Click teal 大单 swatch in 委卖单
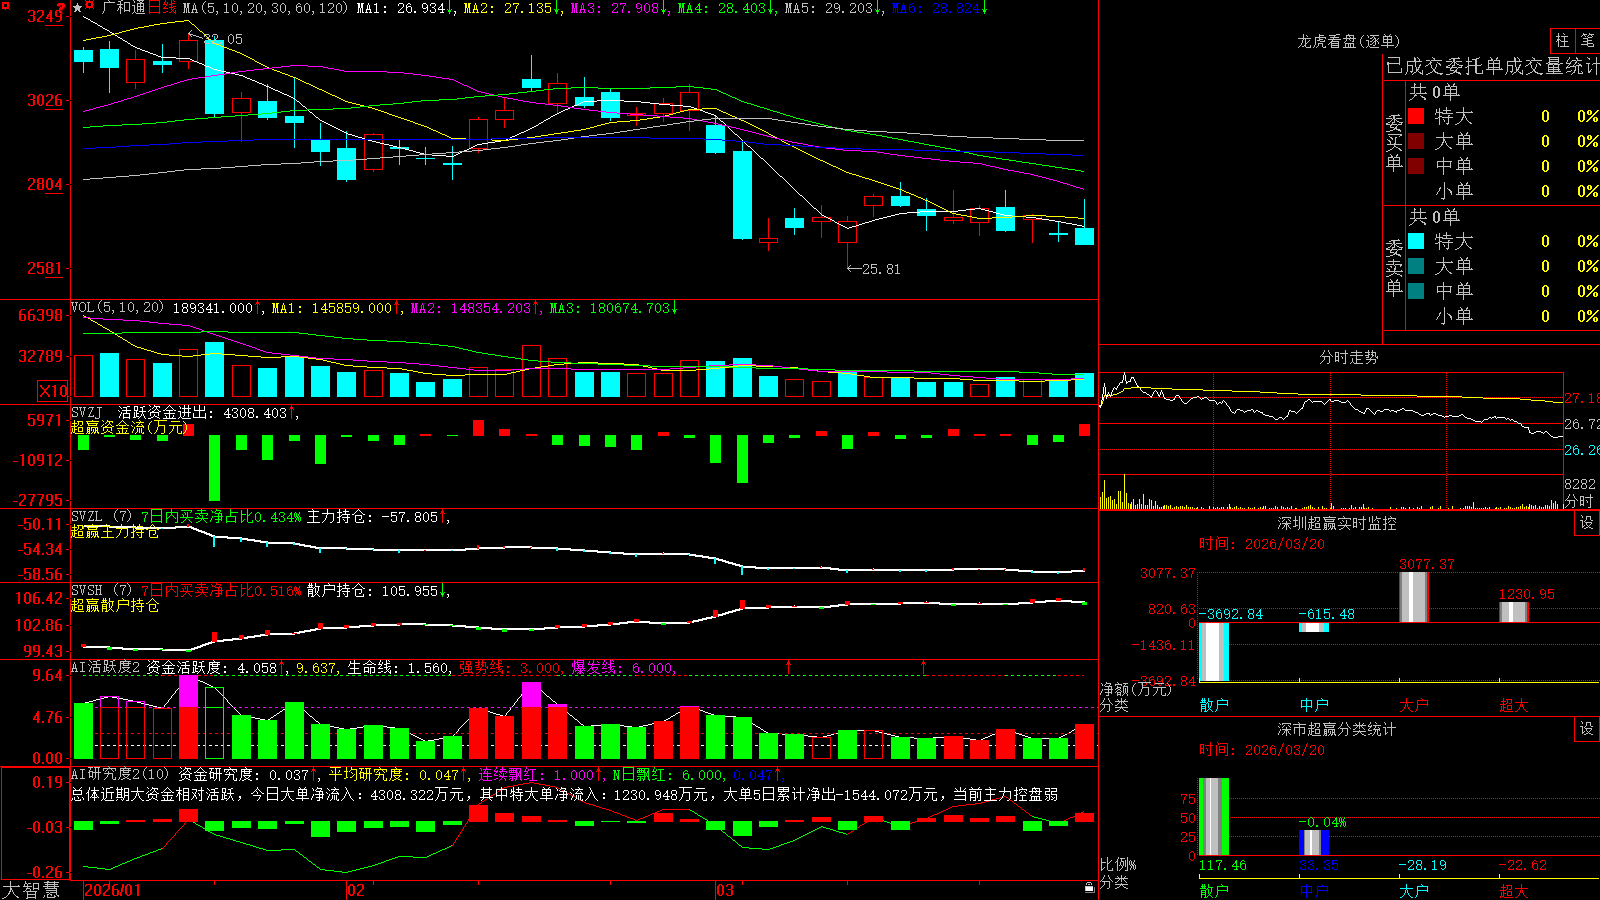1600x900 pixels. tap(1416, 266)
